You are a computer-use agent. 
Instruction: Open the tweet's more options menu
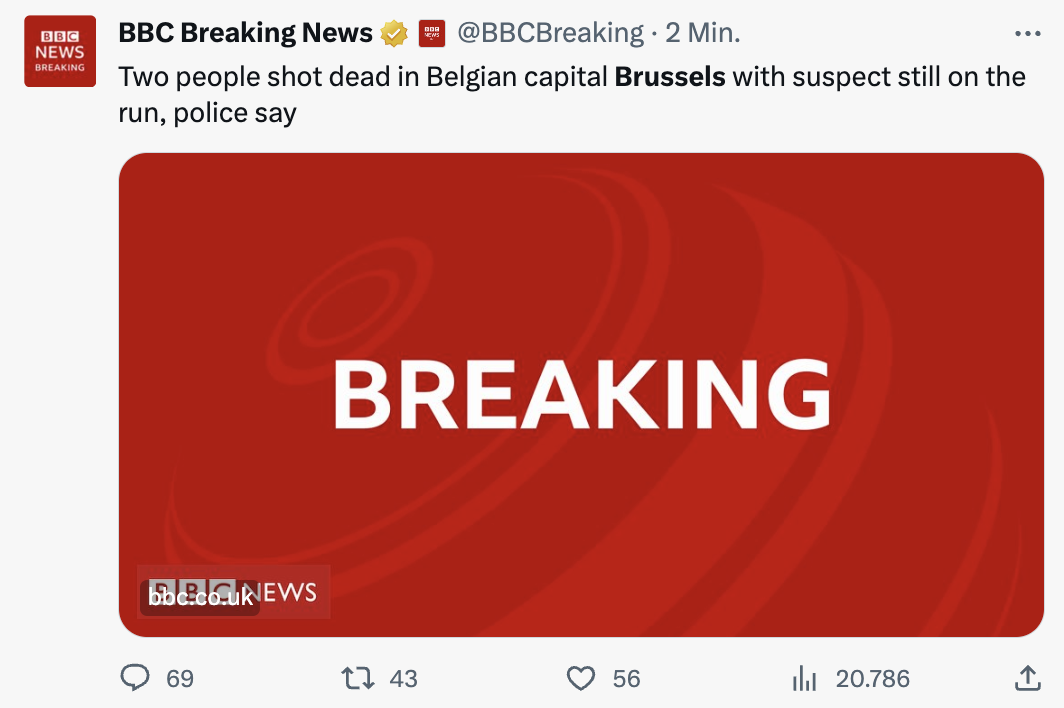pyautogui.click(x=1027, y=34)
